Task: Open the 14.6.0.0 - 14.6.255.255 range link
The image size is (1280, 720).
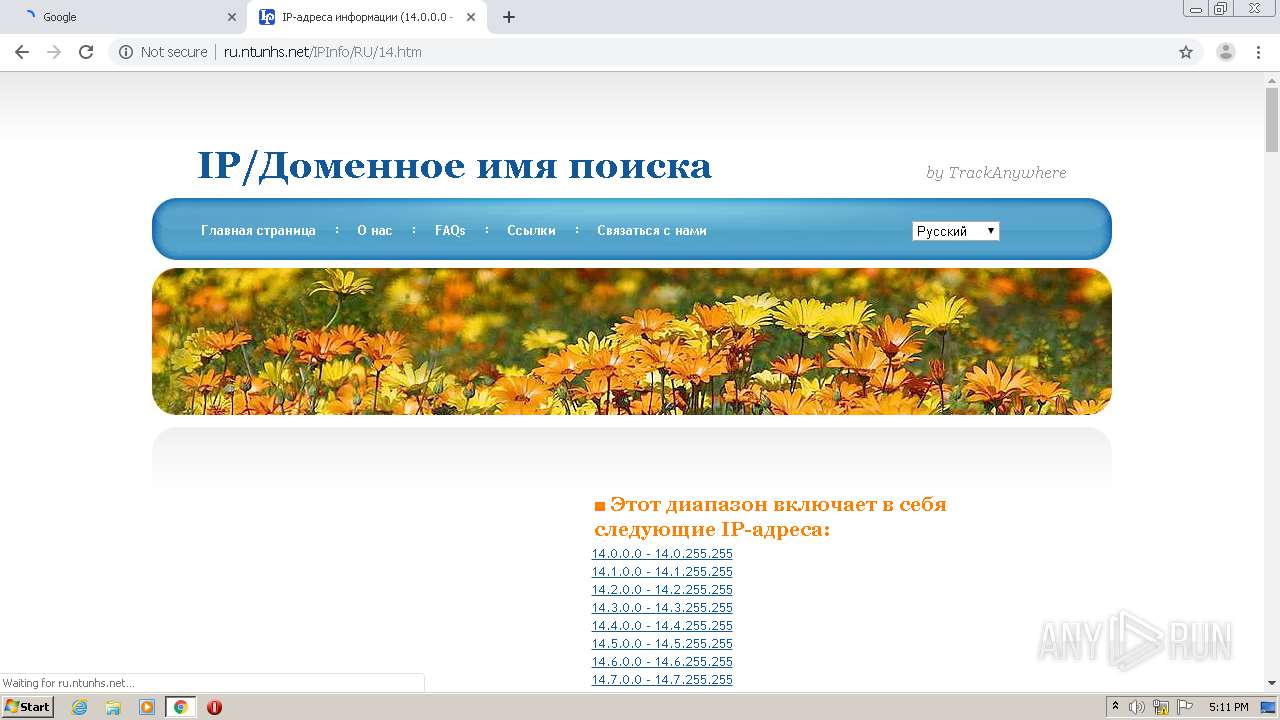Action: pyautogui.click(x=662, y=662)
